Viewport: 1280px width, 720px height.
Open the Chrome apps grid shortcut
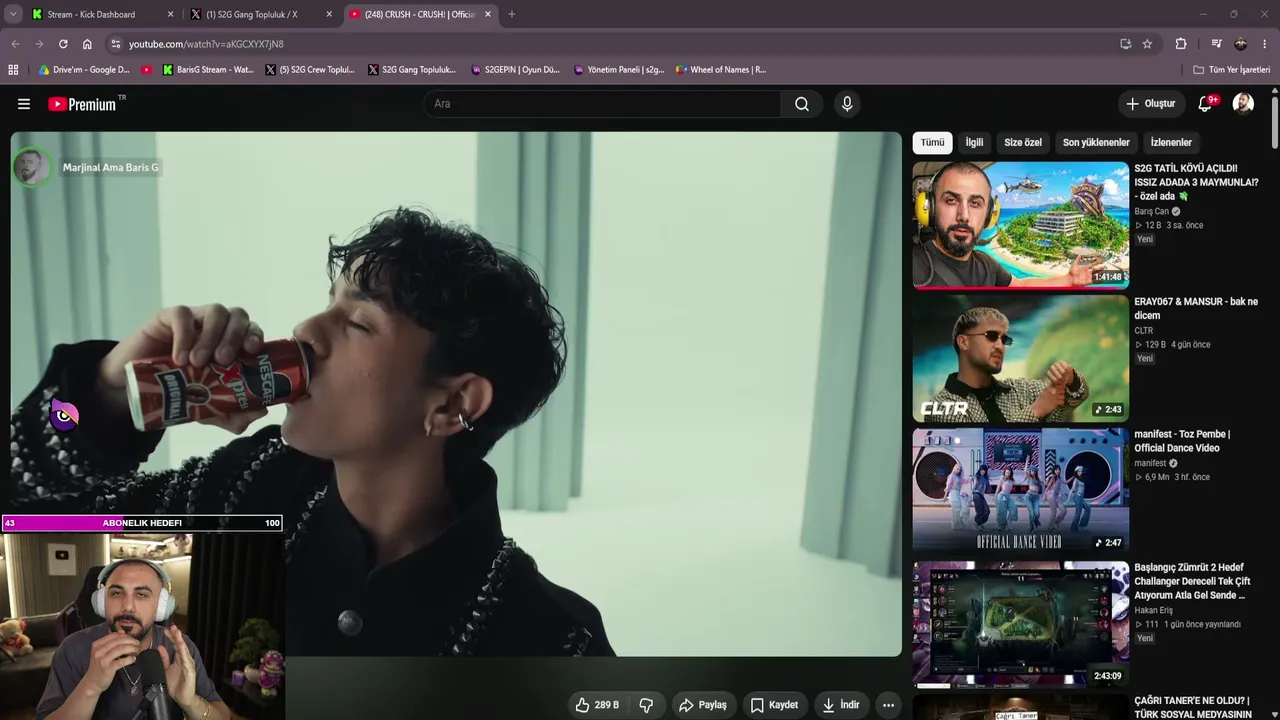(x=13, y=70)
